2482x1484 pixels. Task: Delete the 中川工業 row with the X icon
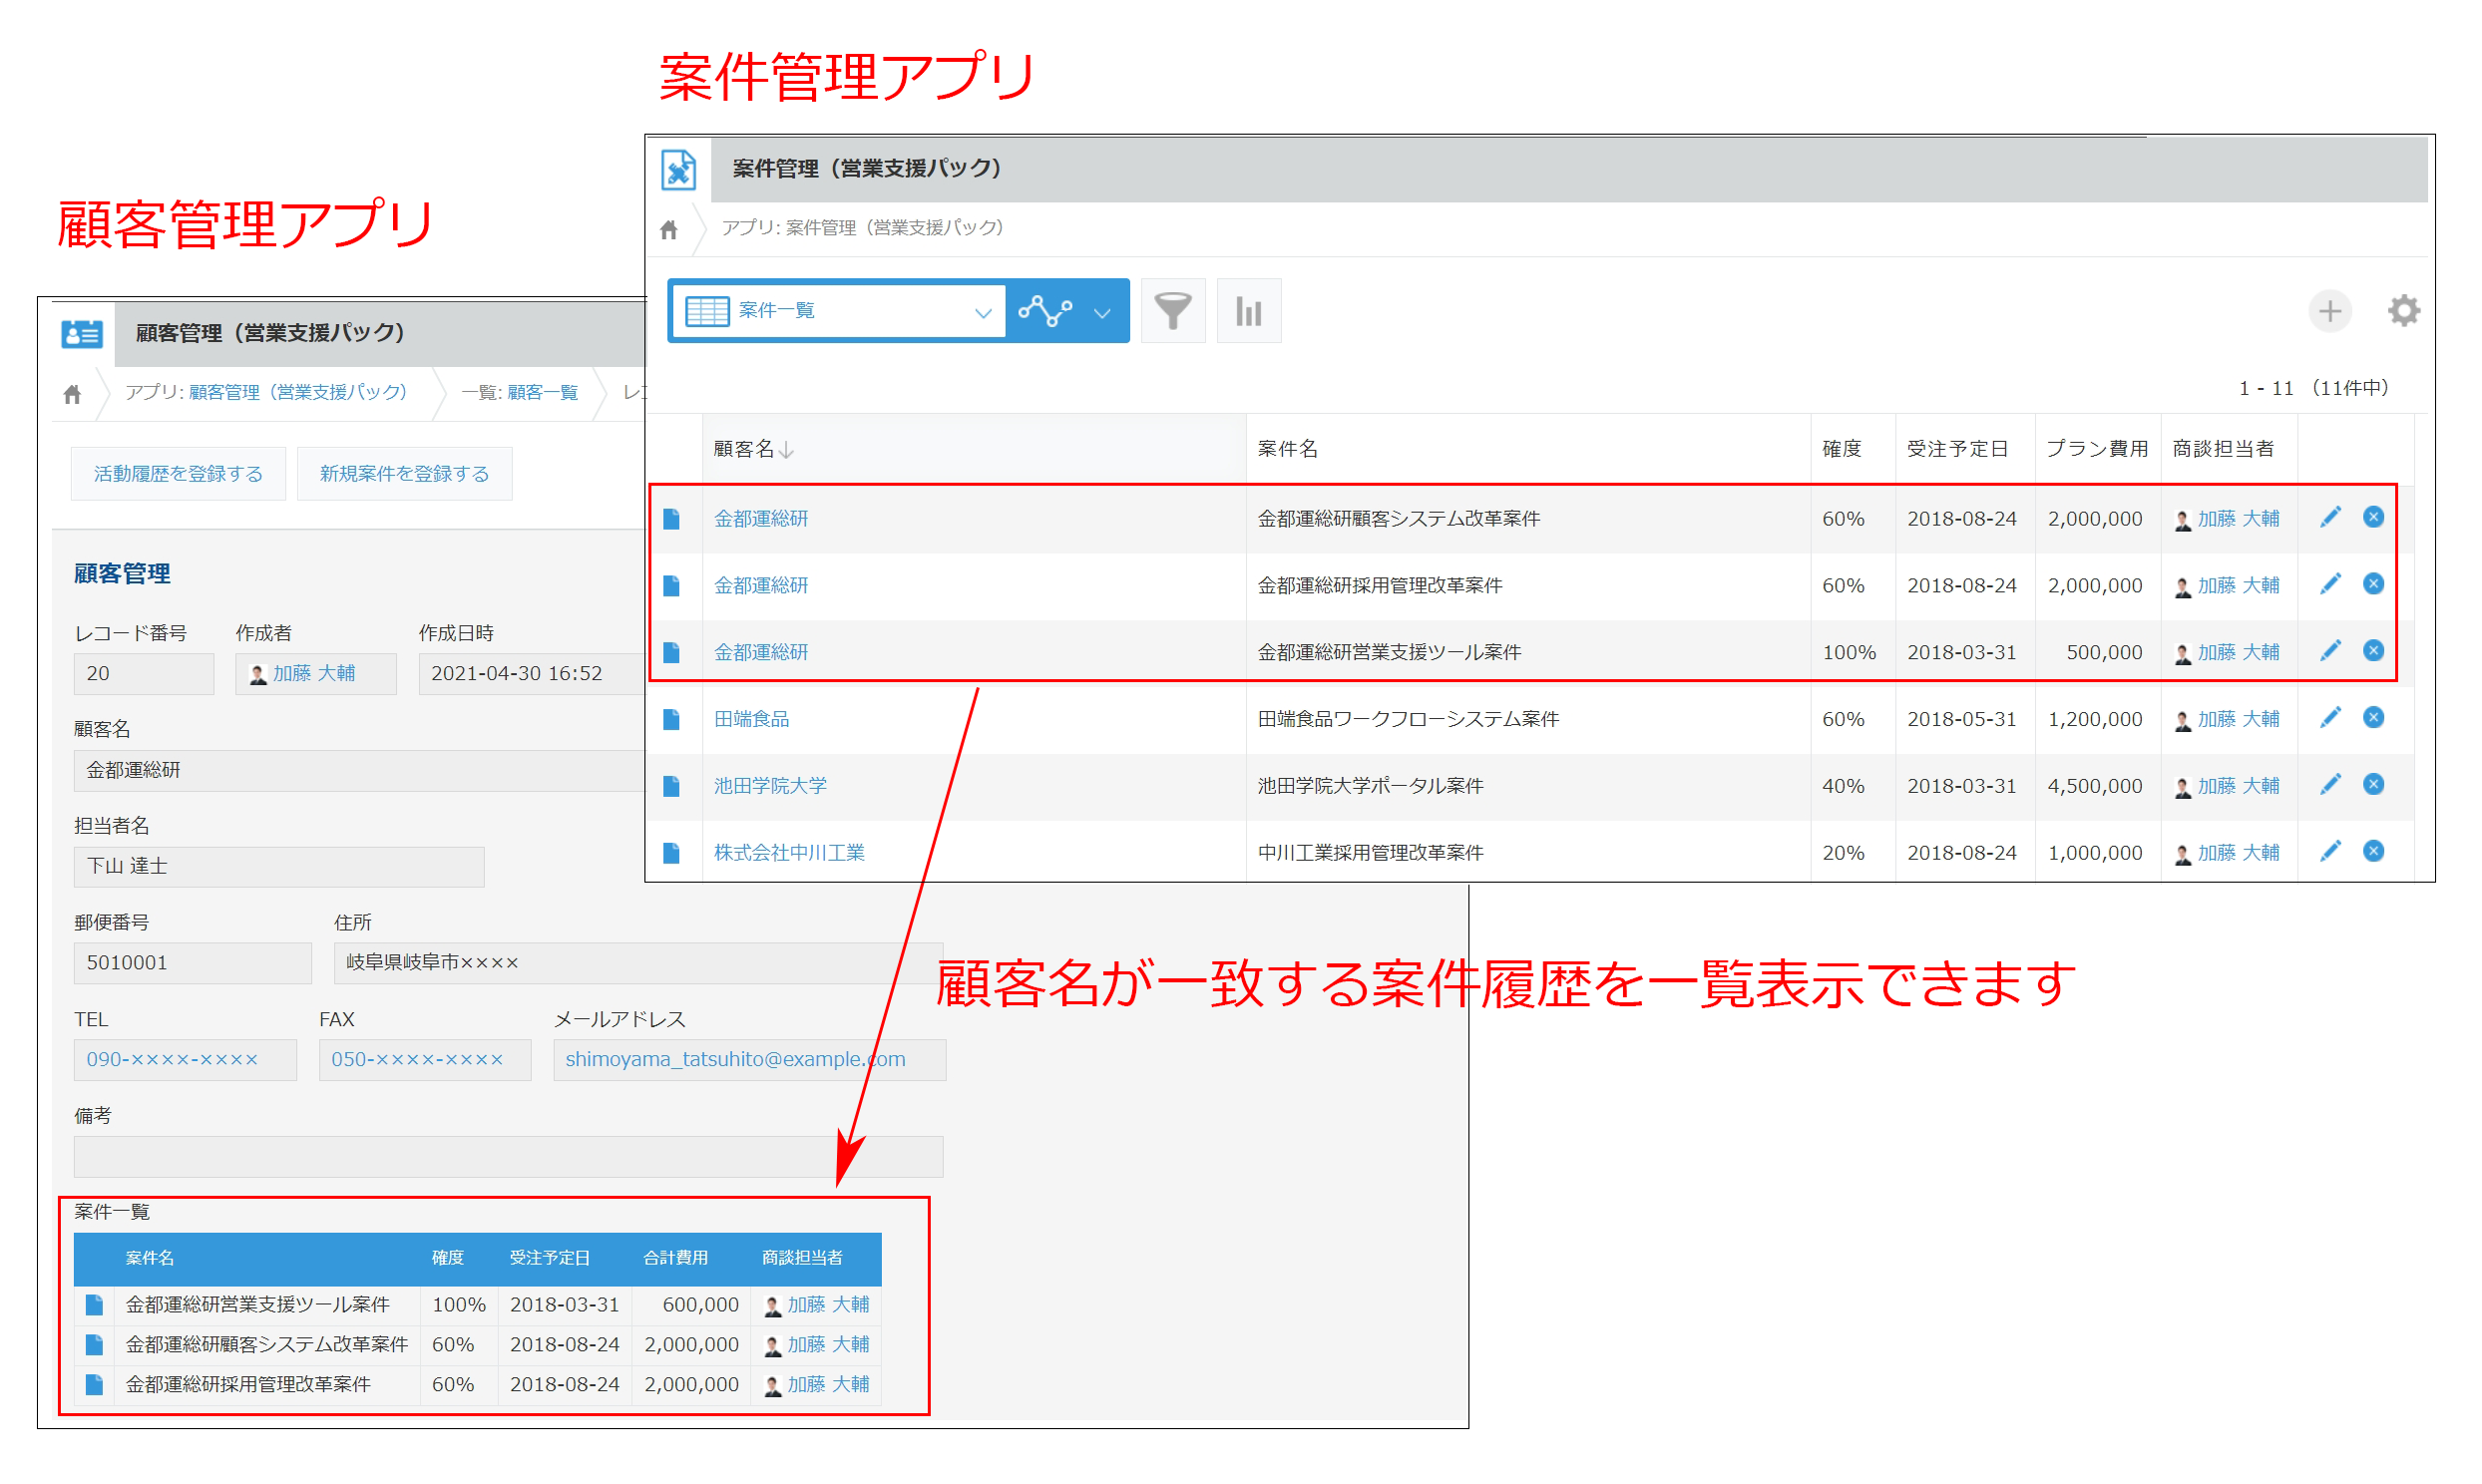(x=2373, y=851)
